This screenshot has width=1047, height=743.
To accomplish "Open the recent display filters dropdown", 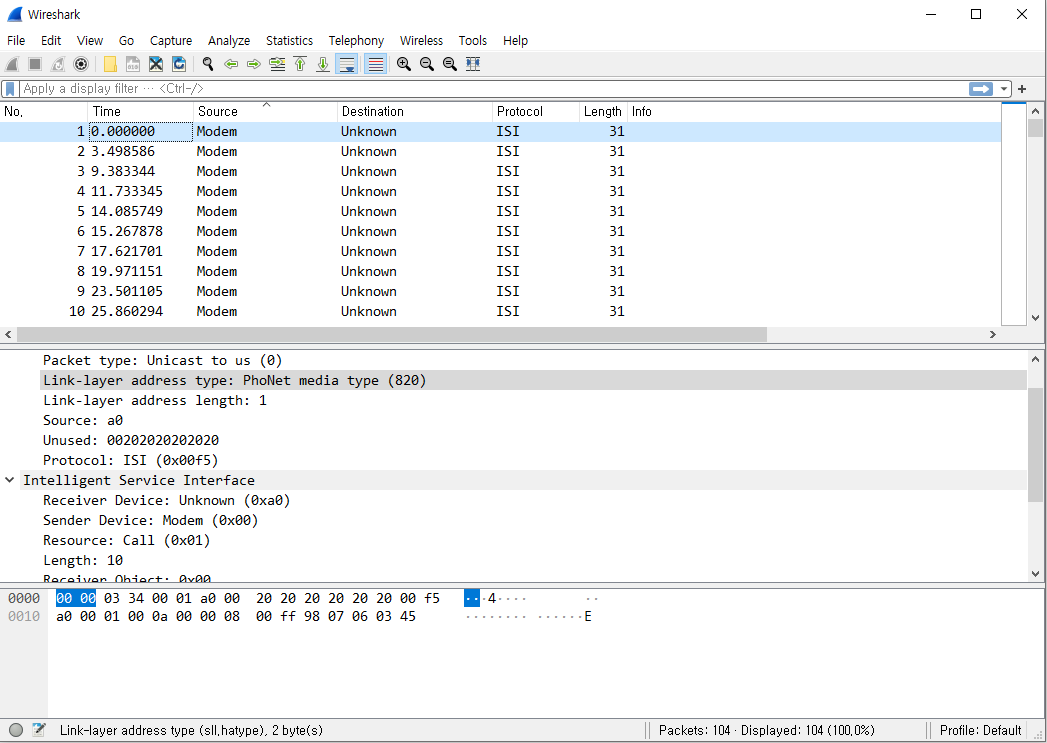I will [1004, 89].
